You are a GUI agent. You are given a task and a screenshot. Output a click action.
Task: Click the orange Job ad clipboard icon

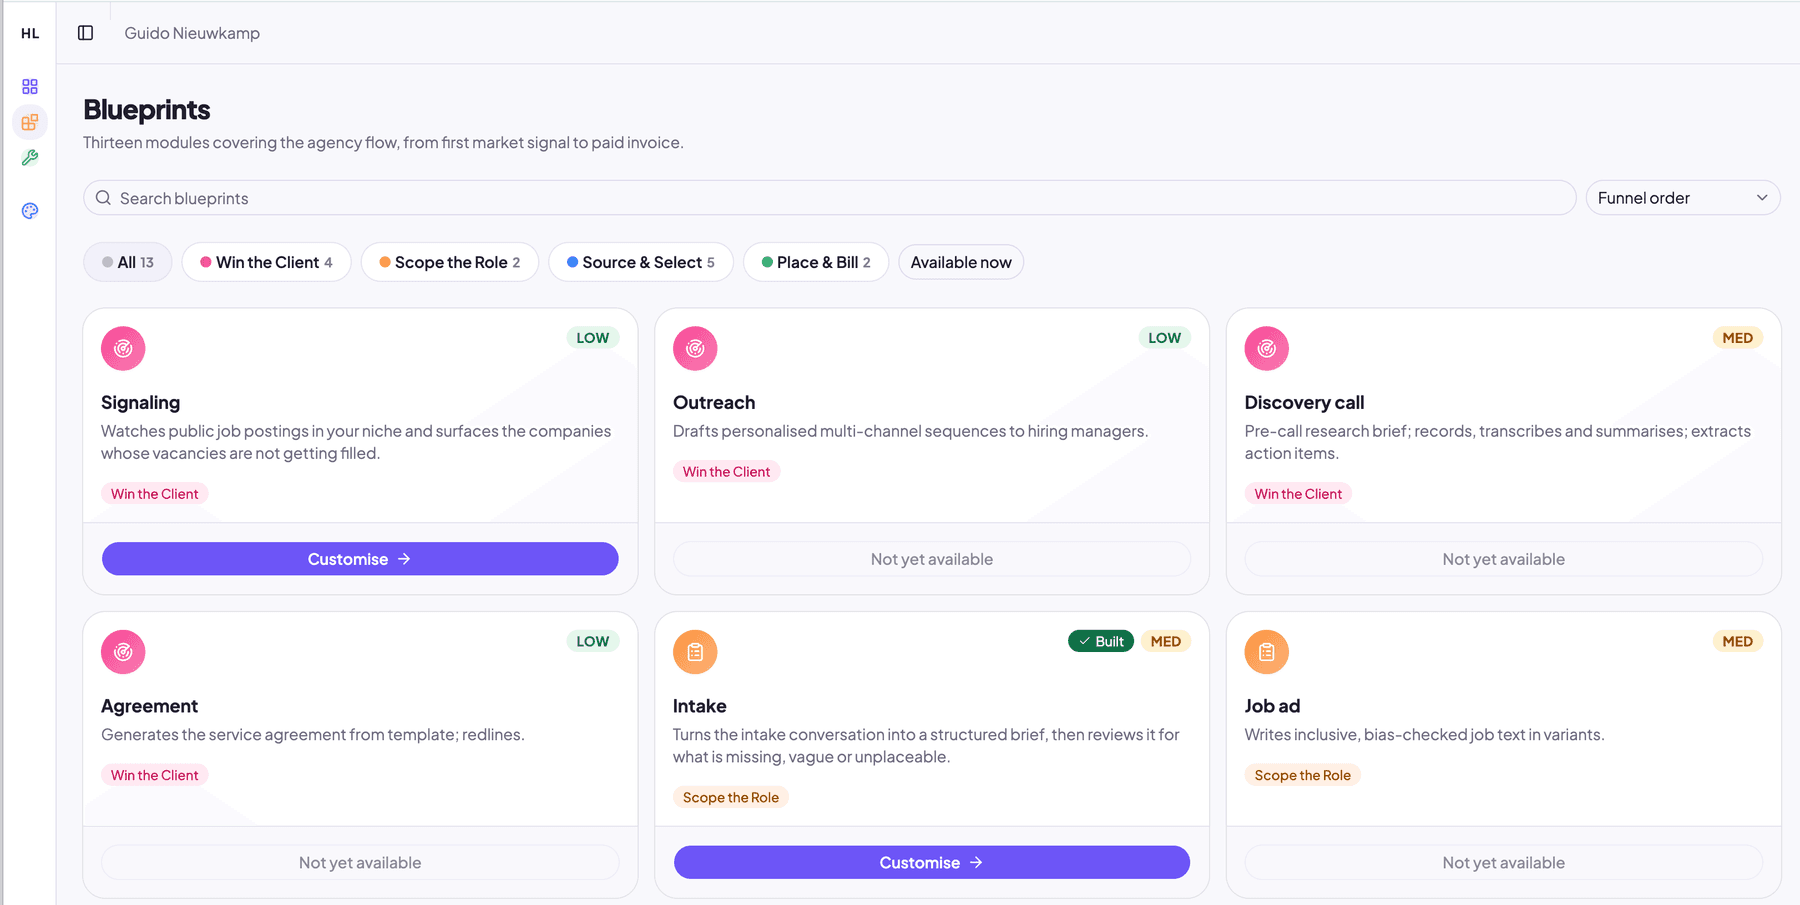[x=1266, y=652]
